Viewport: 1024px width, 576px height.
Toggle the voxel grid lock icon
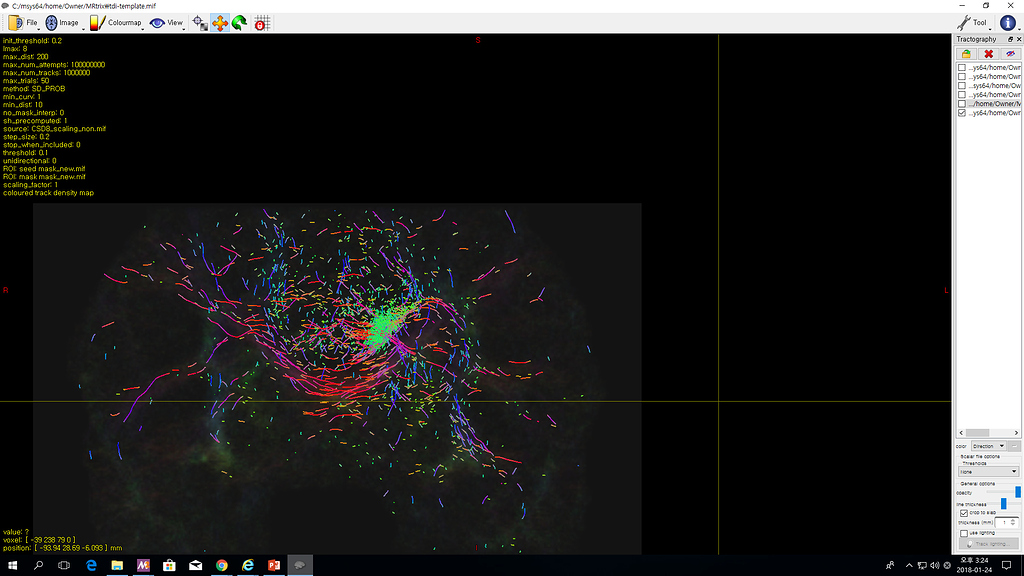pyautogui.click(x=264, y=22)
